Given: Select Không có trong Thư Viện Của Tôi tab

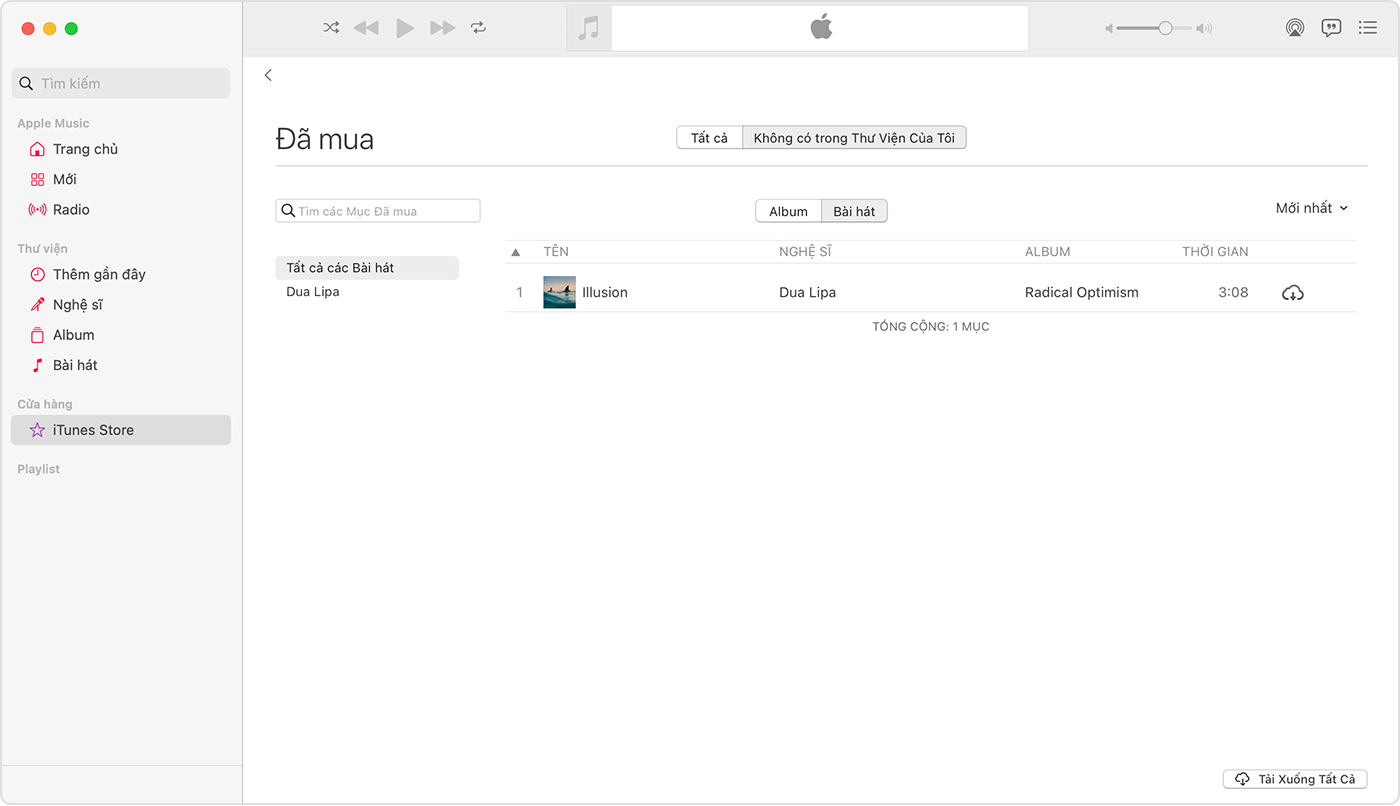Looking at the screenshot, I should [854, 138].
